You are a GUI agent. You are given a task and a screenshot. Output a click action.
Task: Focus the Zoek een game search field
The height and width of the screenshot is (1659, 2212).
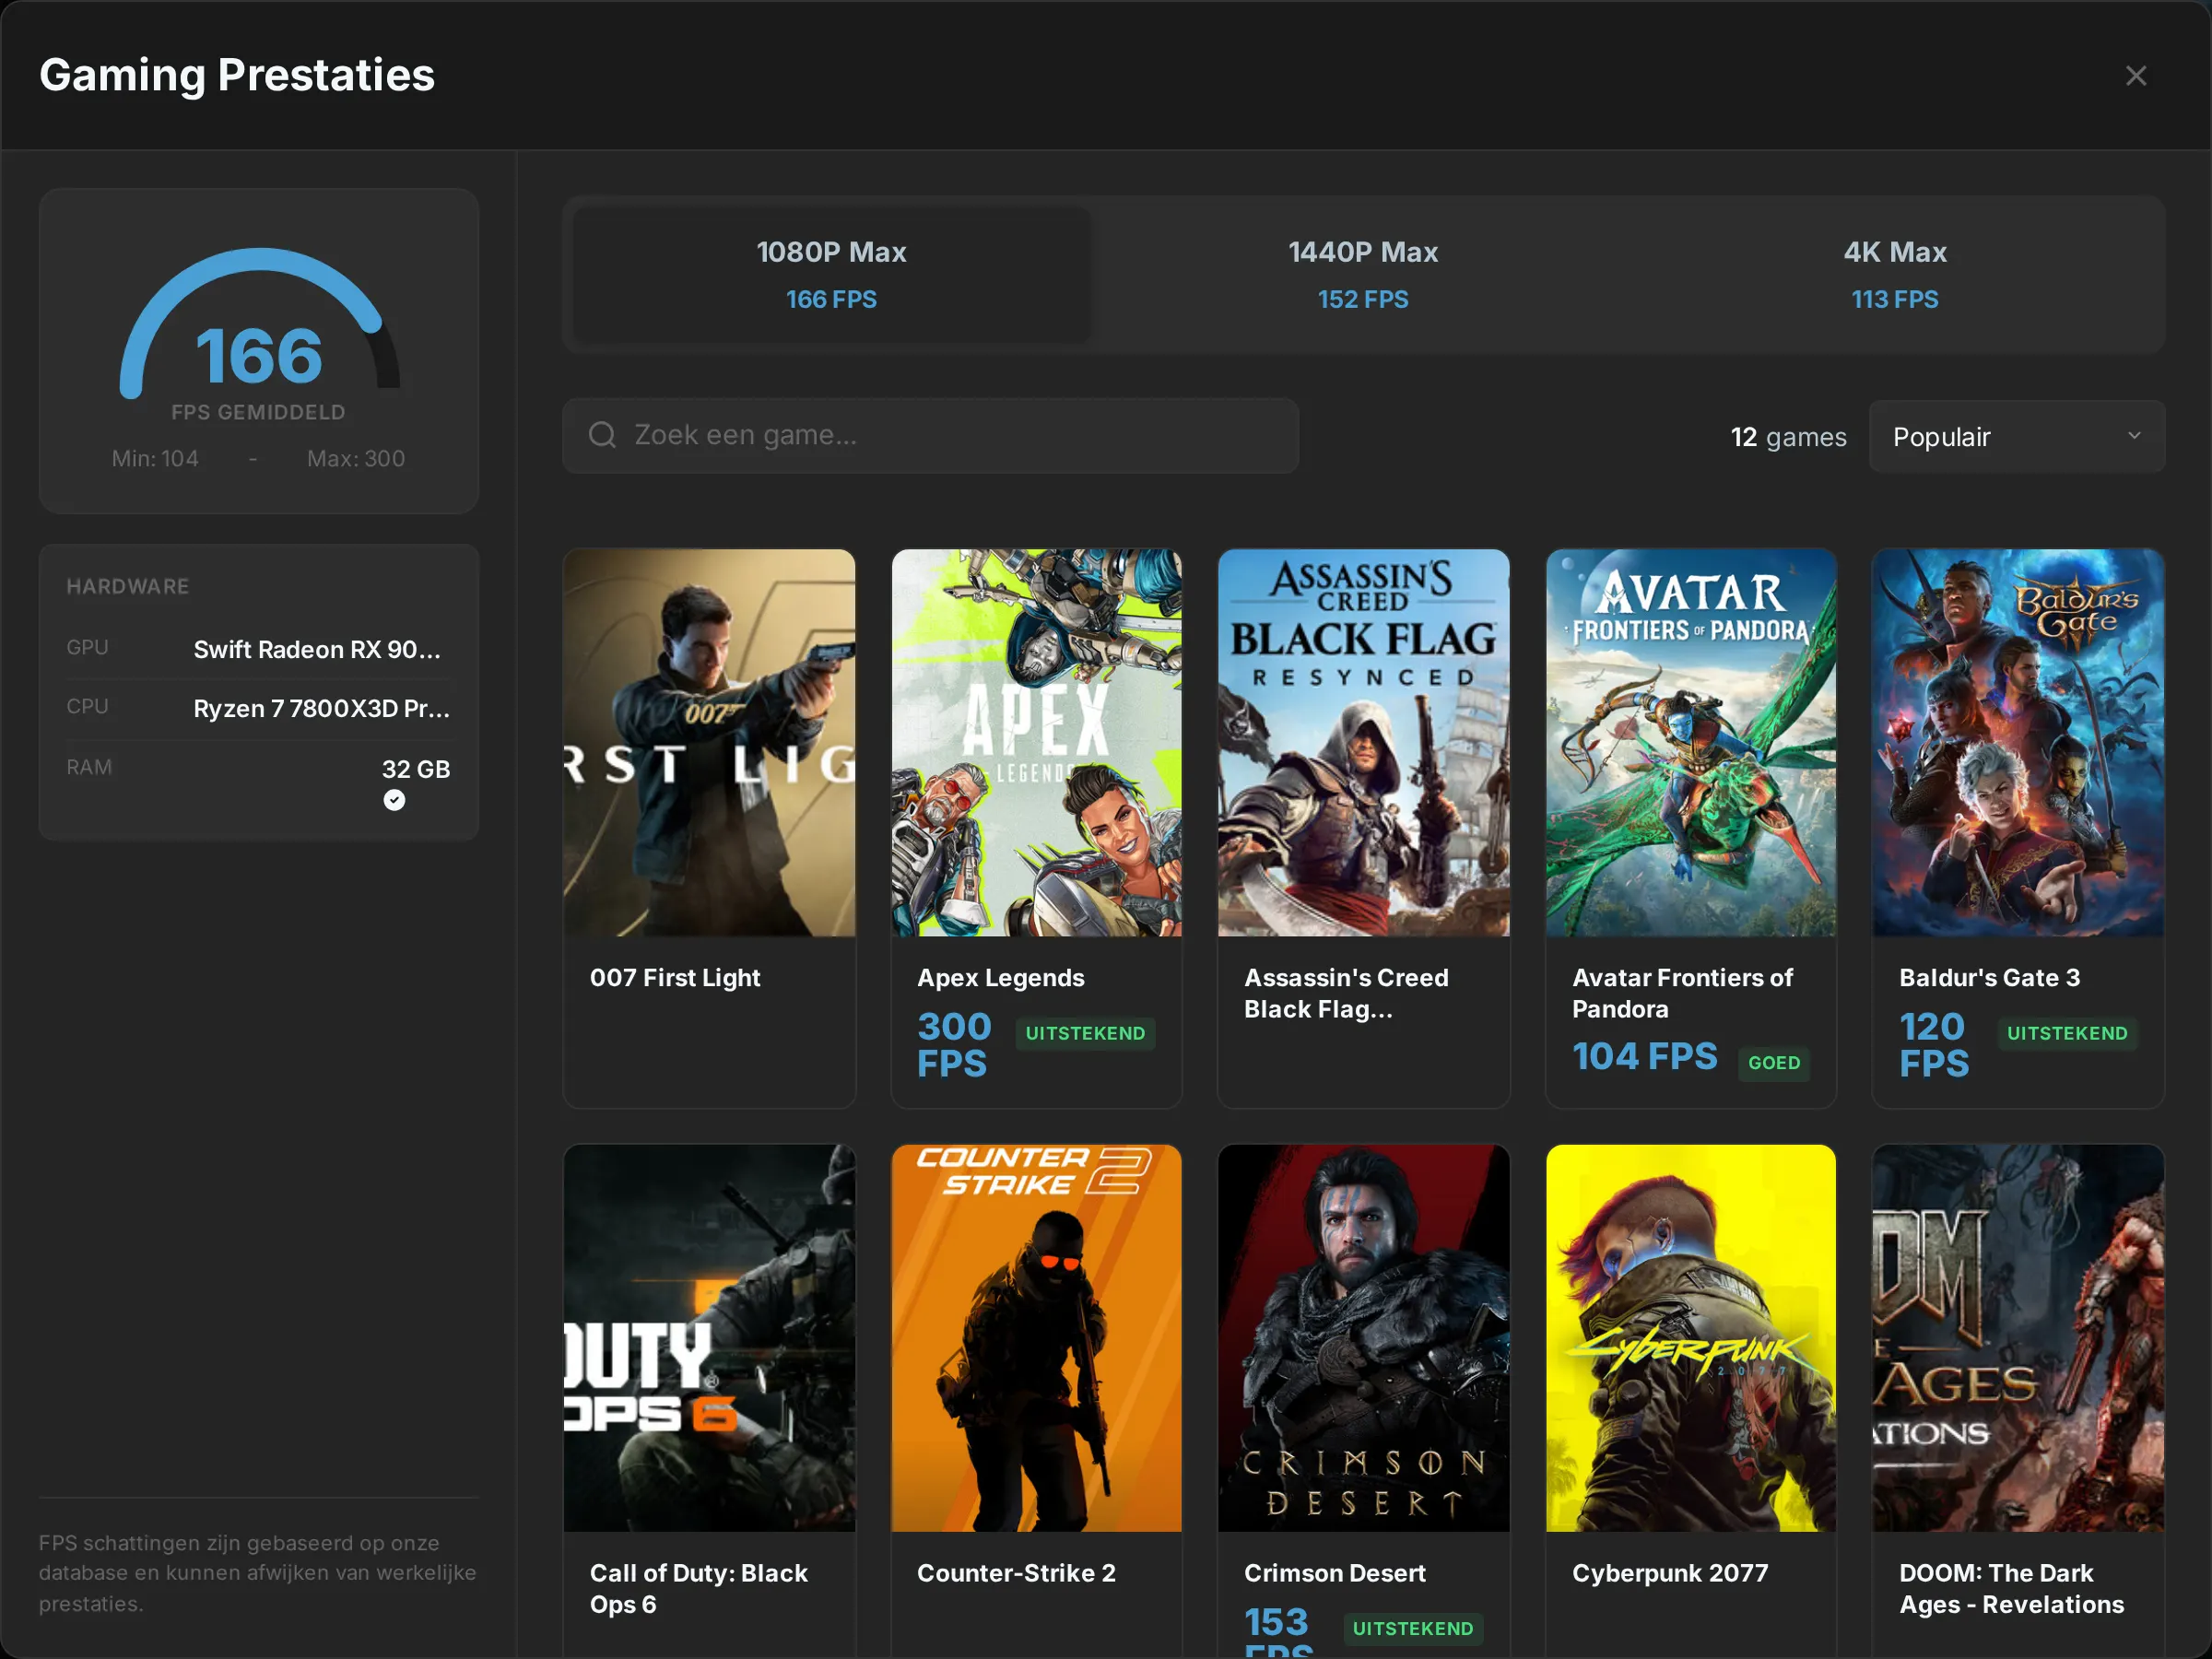coord(930,436)
